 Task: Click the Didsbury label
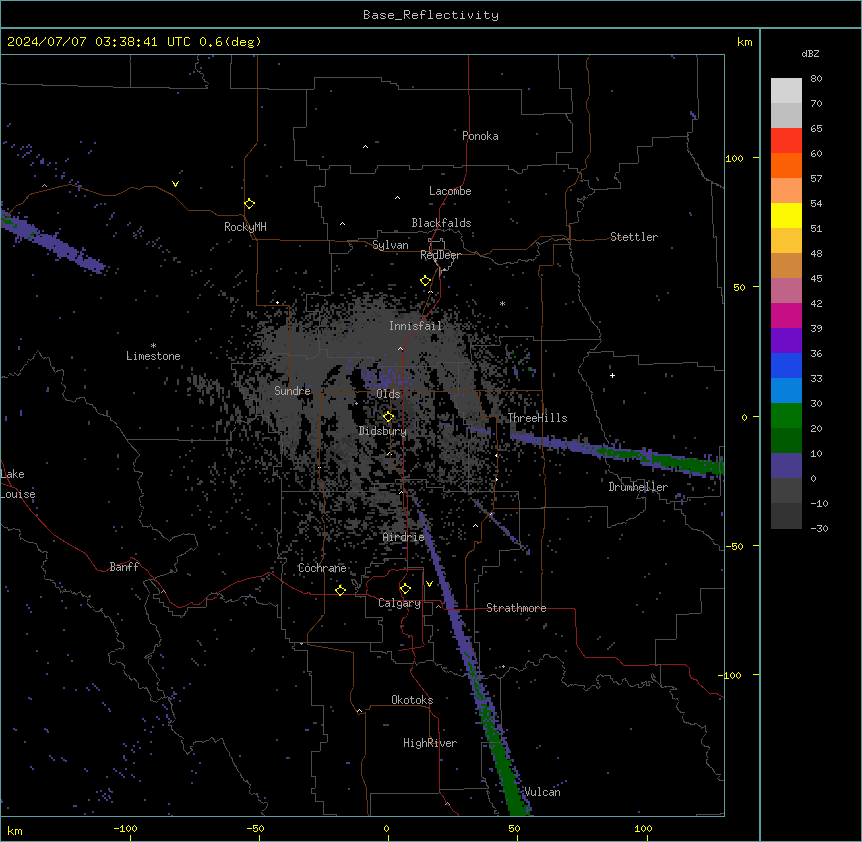pyautogui.click(x=383, y=431)
